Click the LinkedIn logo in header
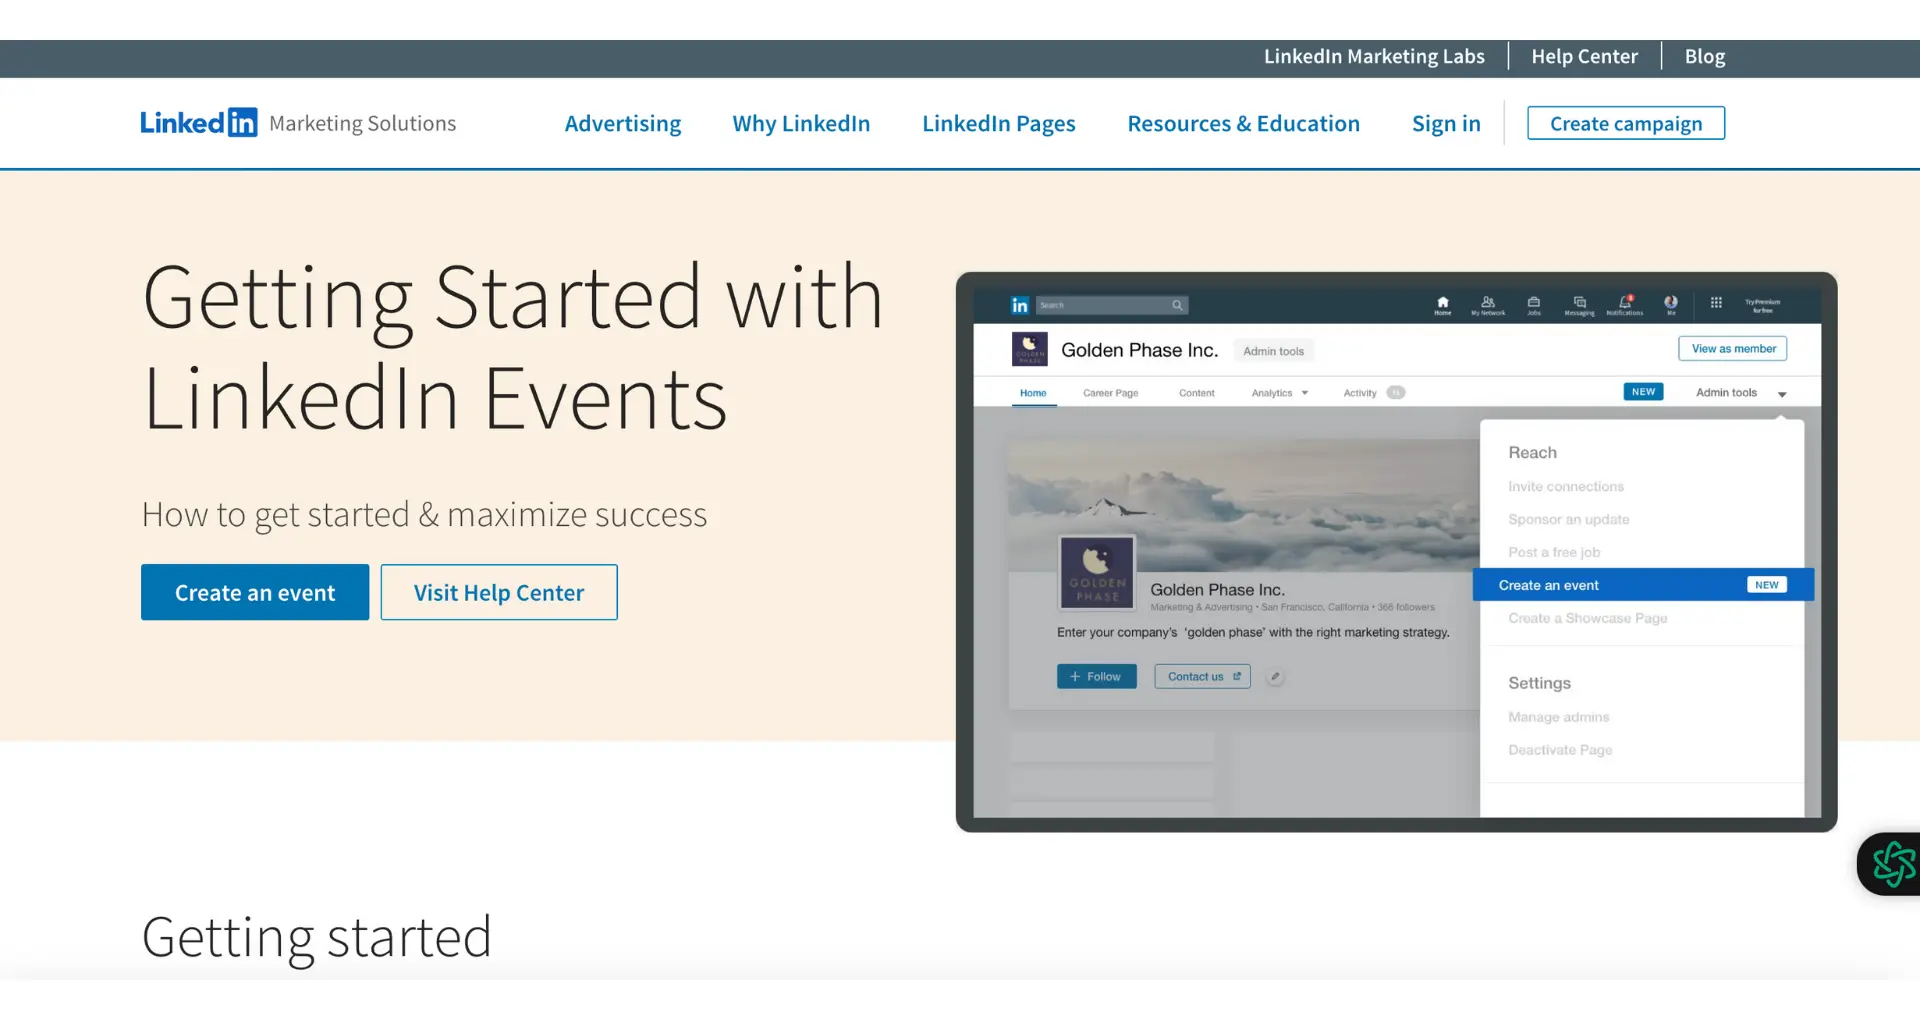 pyautogui.click(x=198, y=123)
